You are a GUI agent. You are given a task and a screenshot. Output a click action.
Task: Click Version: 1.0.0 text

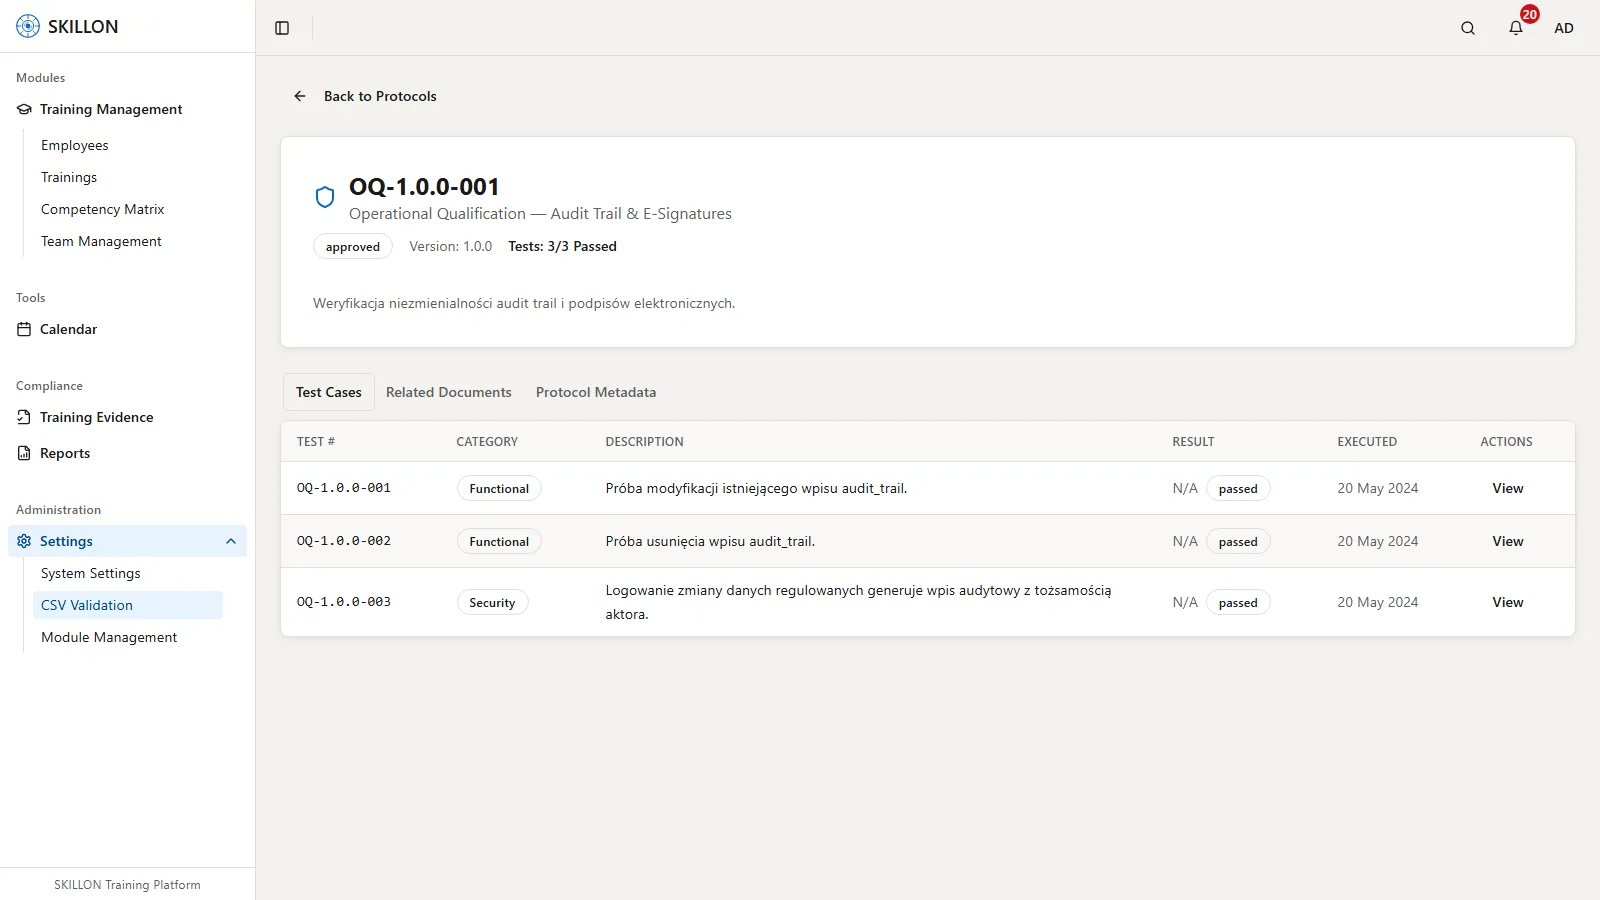[x=450, y=246]
